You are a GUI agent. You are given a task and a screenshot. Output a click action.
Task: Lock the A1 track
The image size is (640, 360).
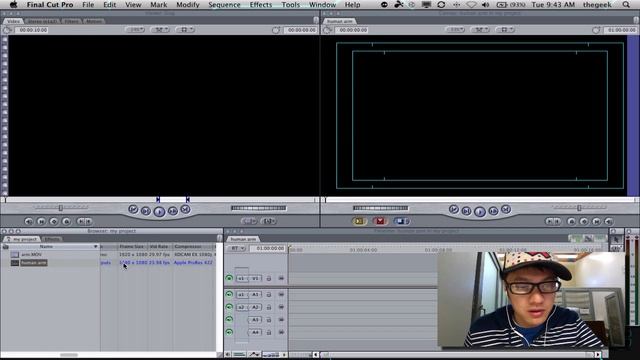269,294
